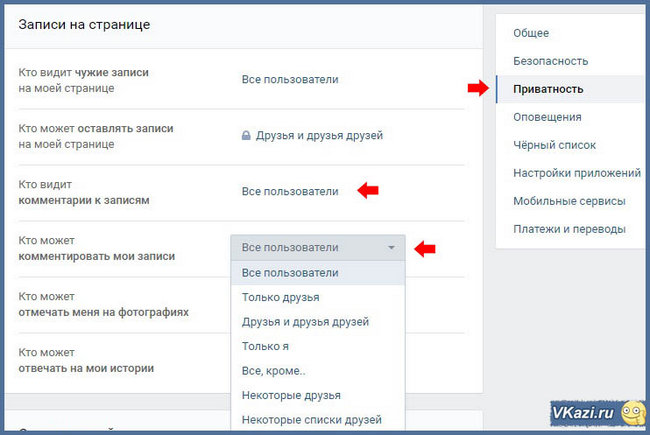Click the dropdown arrow in comment-permission combo
The width and height of the screenshot is (650, 435).
pos(391,248)
